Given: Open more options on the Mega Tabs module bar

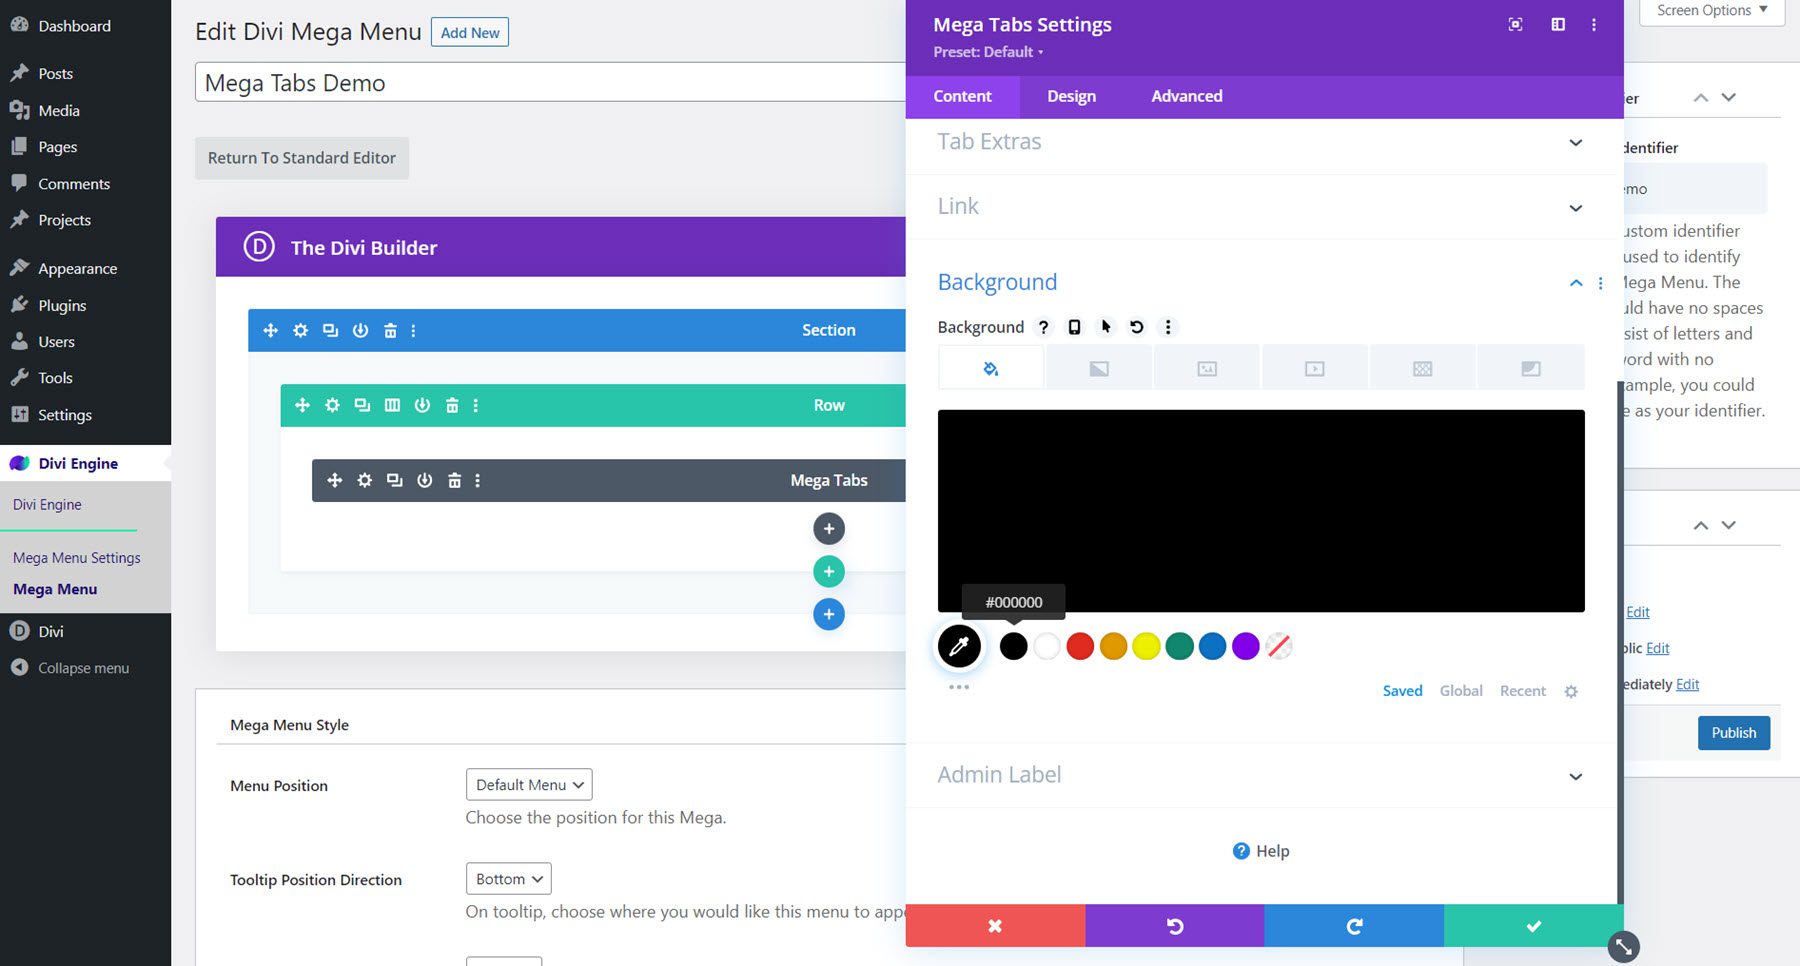Looking at the screenshot, I should point(478,480).
